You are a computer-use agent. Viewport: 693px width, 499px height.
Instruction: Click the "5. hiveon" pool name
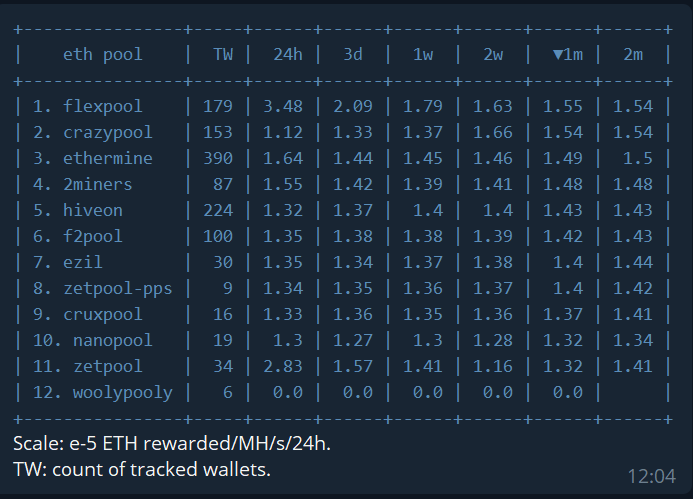click(78, 210)
